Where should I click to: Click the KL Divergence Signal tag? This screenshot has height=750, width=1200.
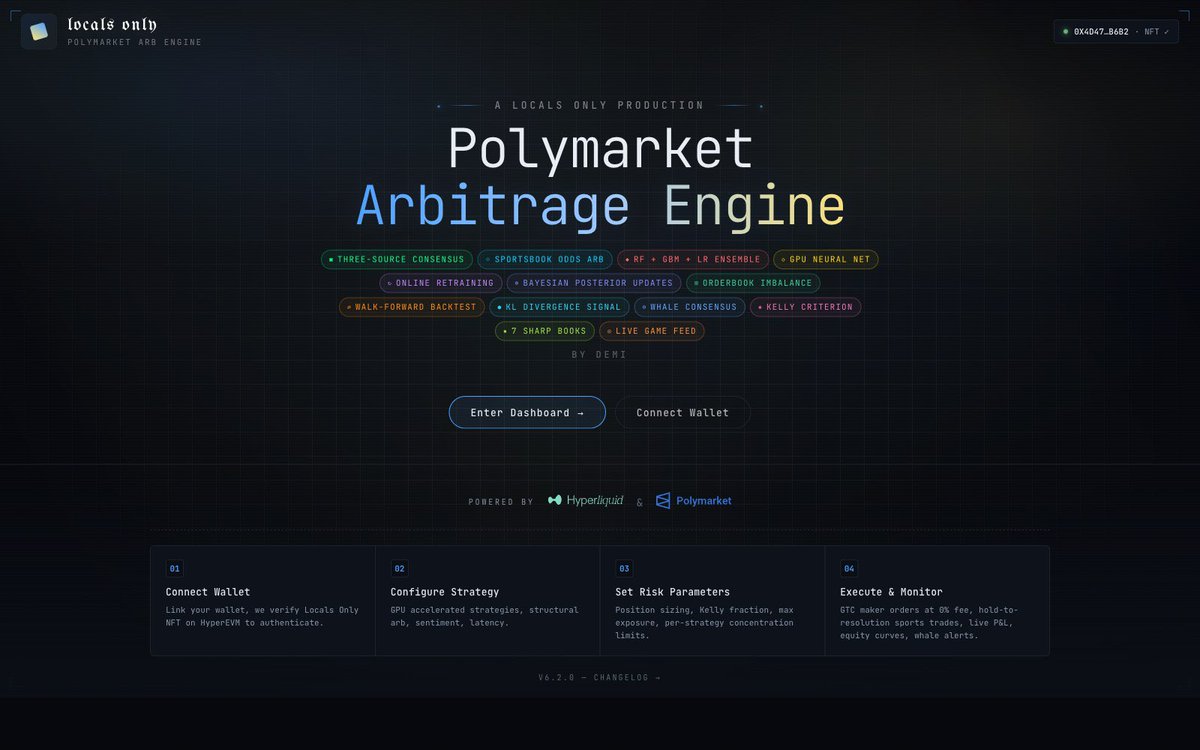(x=559, y=307)
